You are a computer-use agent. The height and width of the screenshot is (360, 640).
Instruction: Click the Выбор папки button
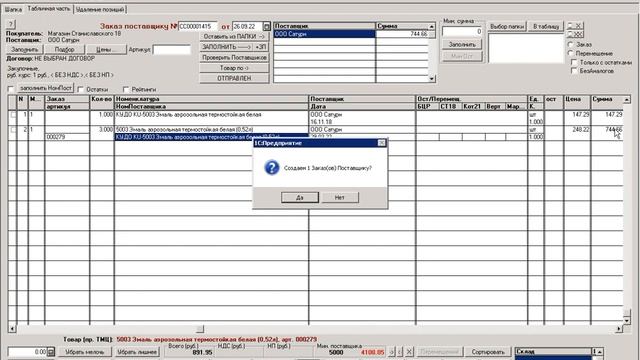[x=507, y=27]
